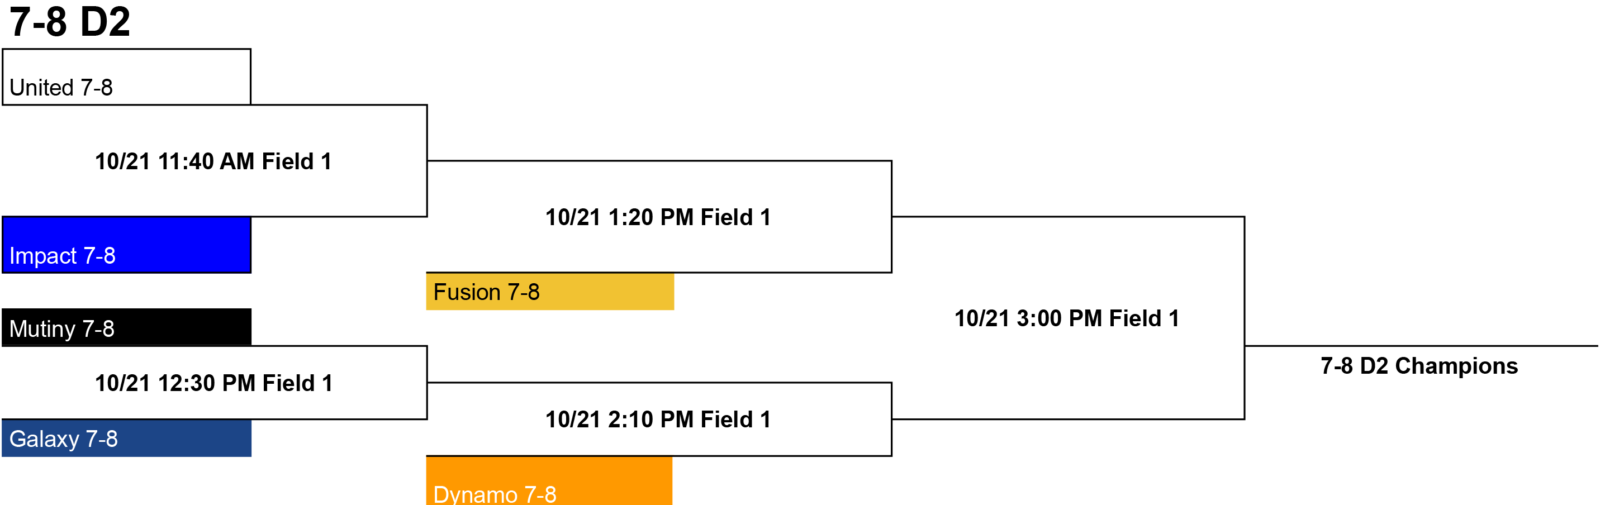This screenshot has height=505, width=1600.
Task: Open the 10/21 12:30 PM Field 1 game
Action: tap(213, 383)
